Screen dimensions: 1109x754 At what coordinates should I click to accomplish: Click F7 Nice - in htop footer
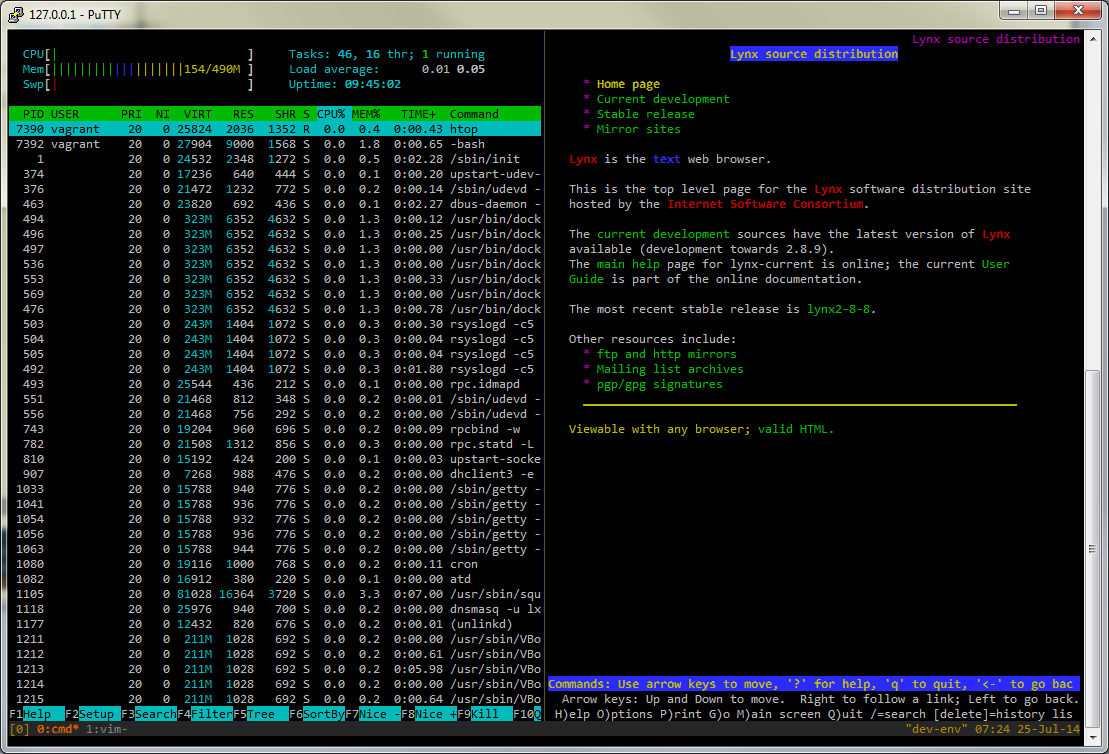point(373,714)
